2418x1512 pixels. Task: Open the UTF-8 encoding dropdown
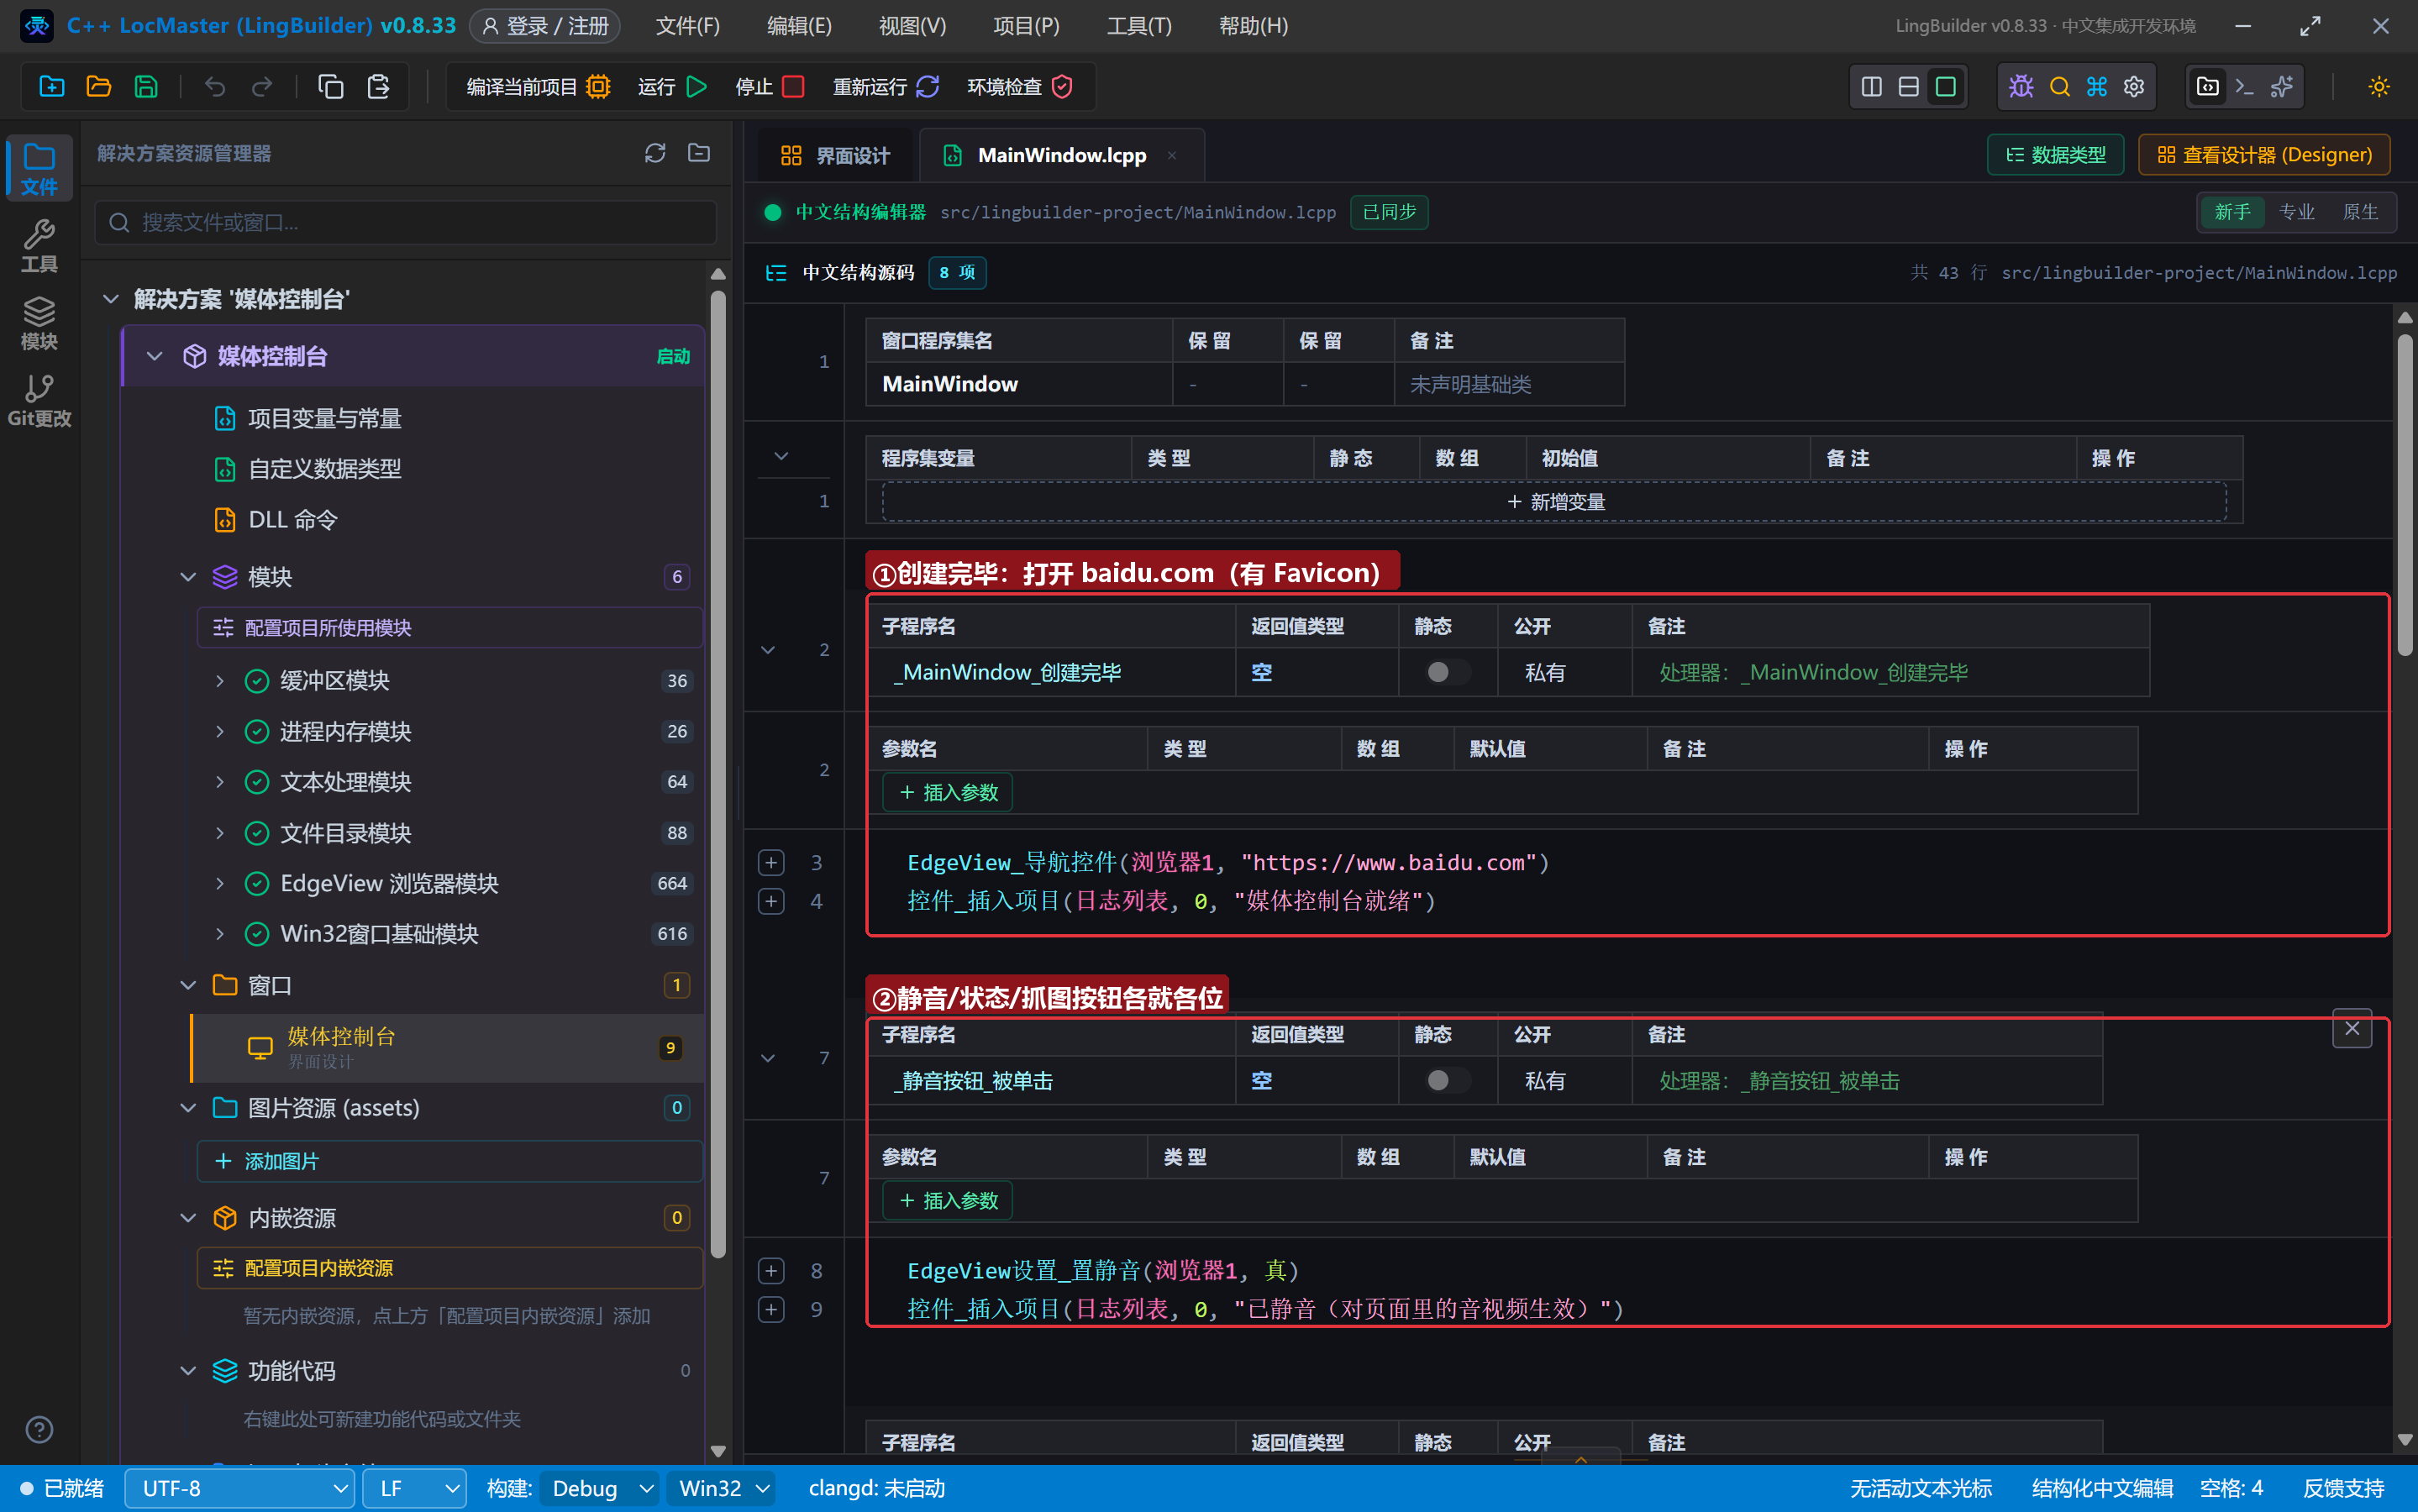coord(240,1488)
